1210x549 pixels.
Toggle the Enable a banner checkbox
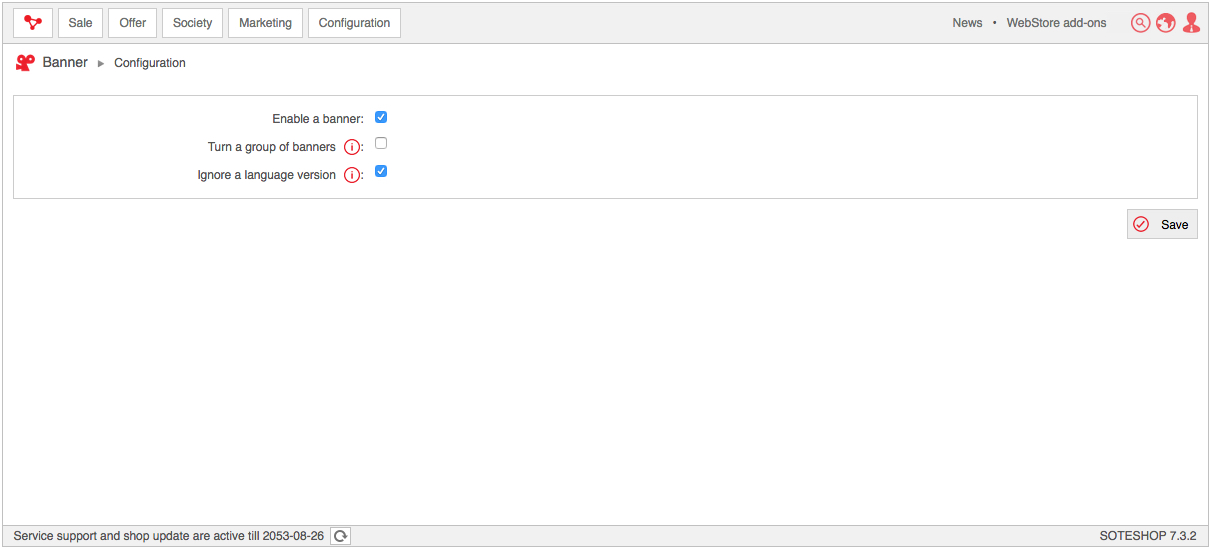(381, 117)
